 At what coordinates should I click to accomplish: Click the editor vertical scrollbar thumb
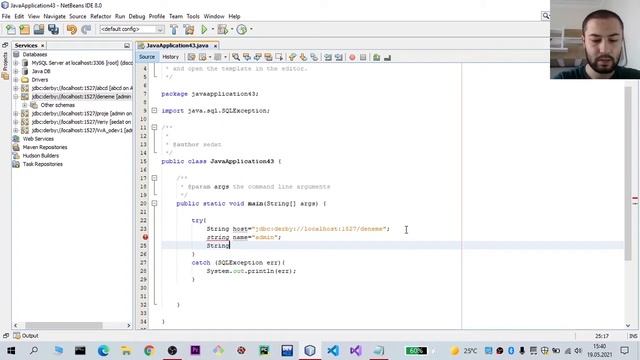coord(628,173)
